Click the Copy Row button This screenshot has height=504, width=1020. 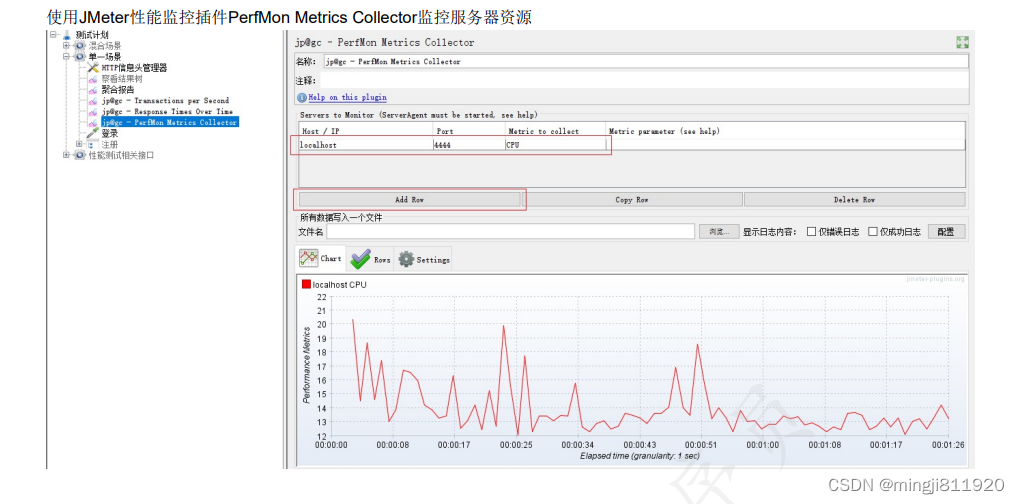[x=632, y=200]
